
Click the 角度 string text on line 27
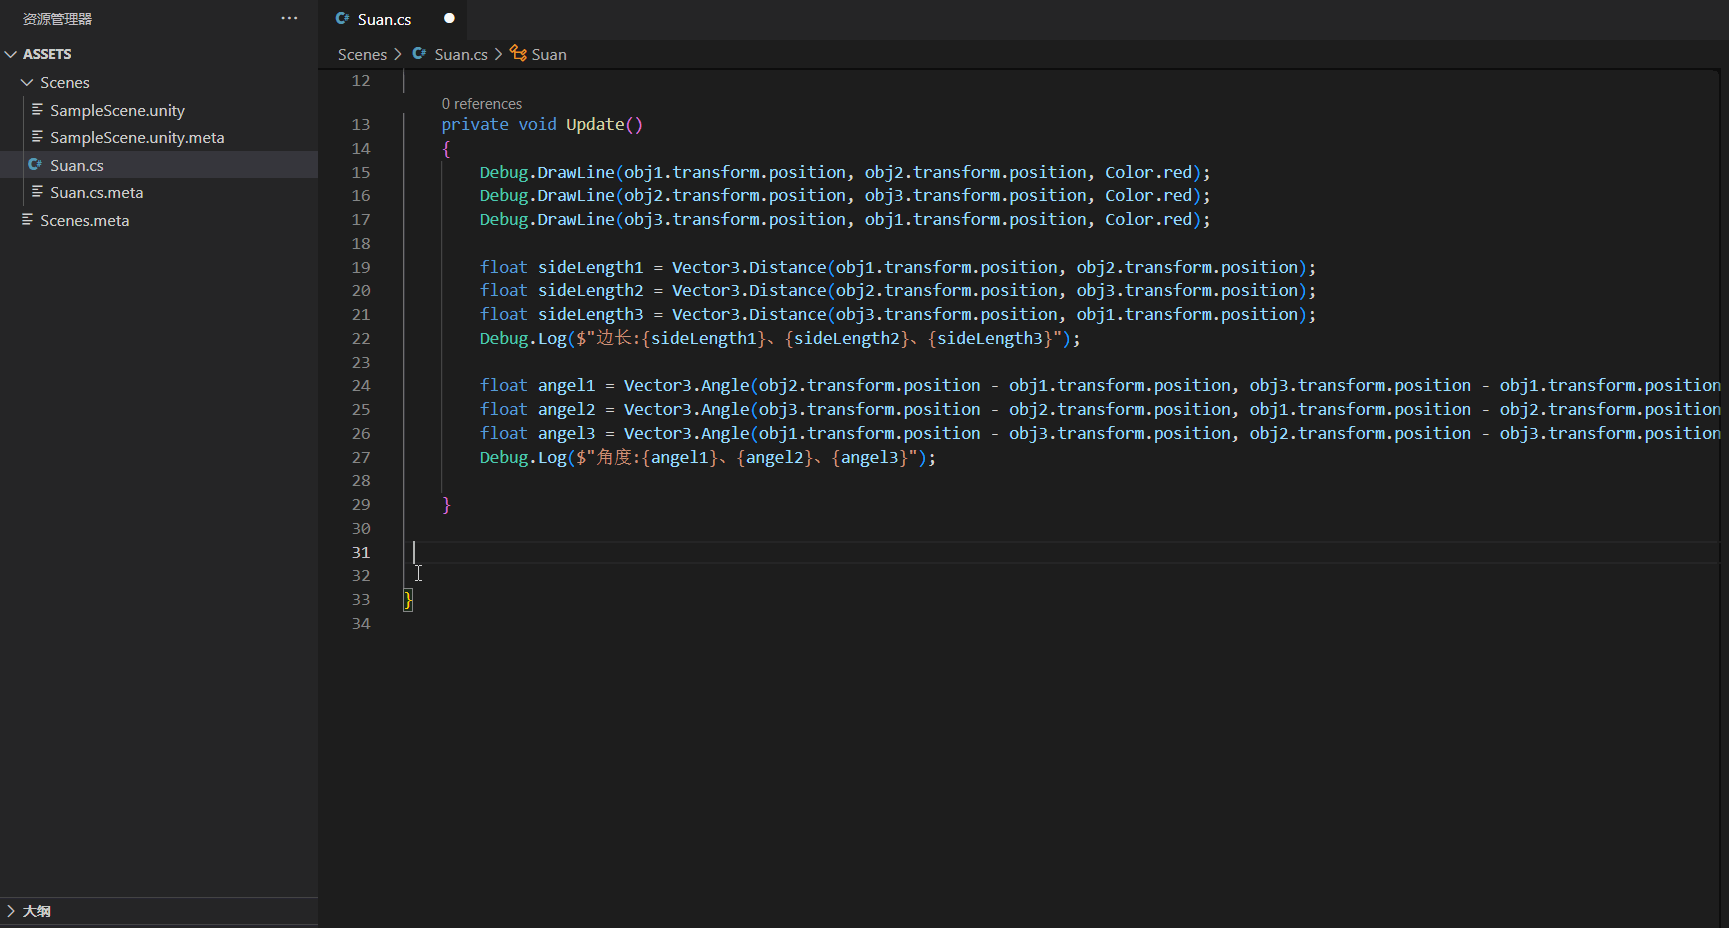tap(614, 457)
